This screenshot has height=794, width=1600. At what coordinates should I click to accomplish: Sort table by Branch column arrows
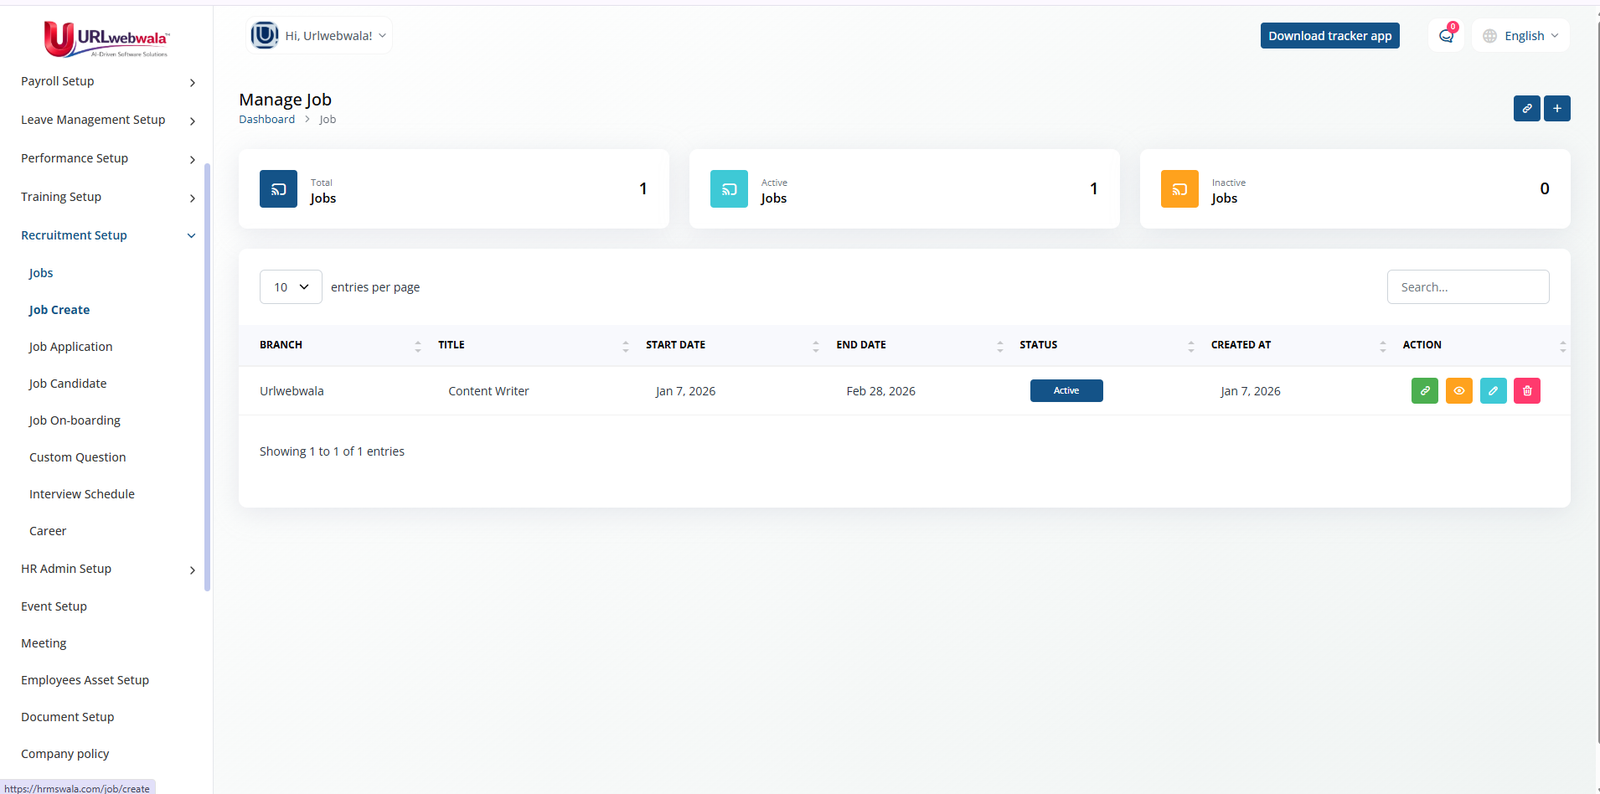418,346
